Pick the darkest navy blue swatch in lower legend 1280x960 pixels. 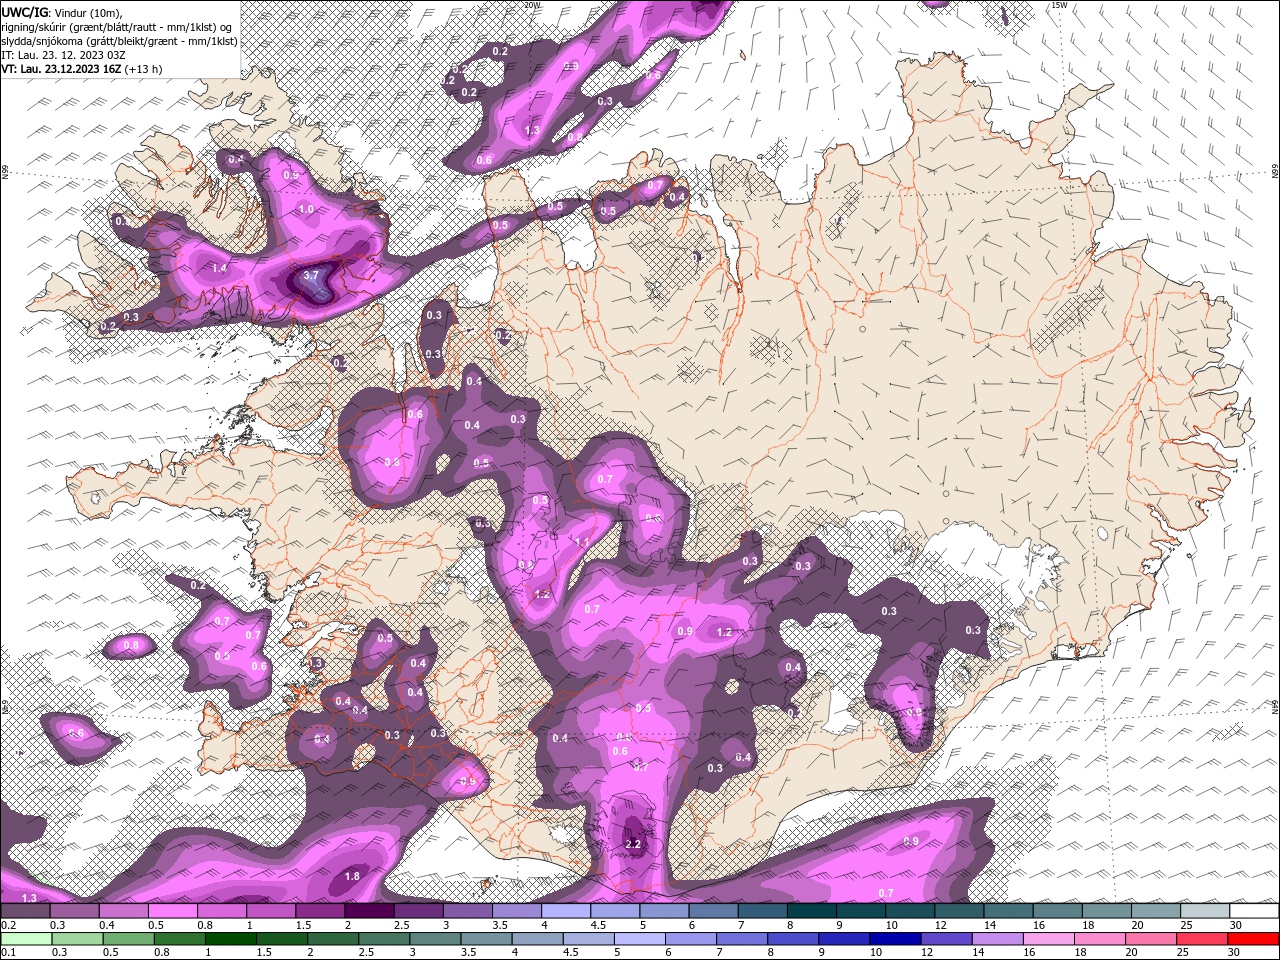[x=895, y=939]
